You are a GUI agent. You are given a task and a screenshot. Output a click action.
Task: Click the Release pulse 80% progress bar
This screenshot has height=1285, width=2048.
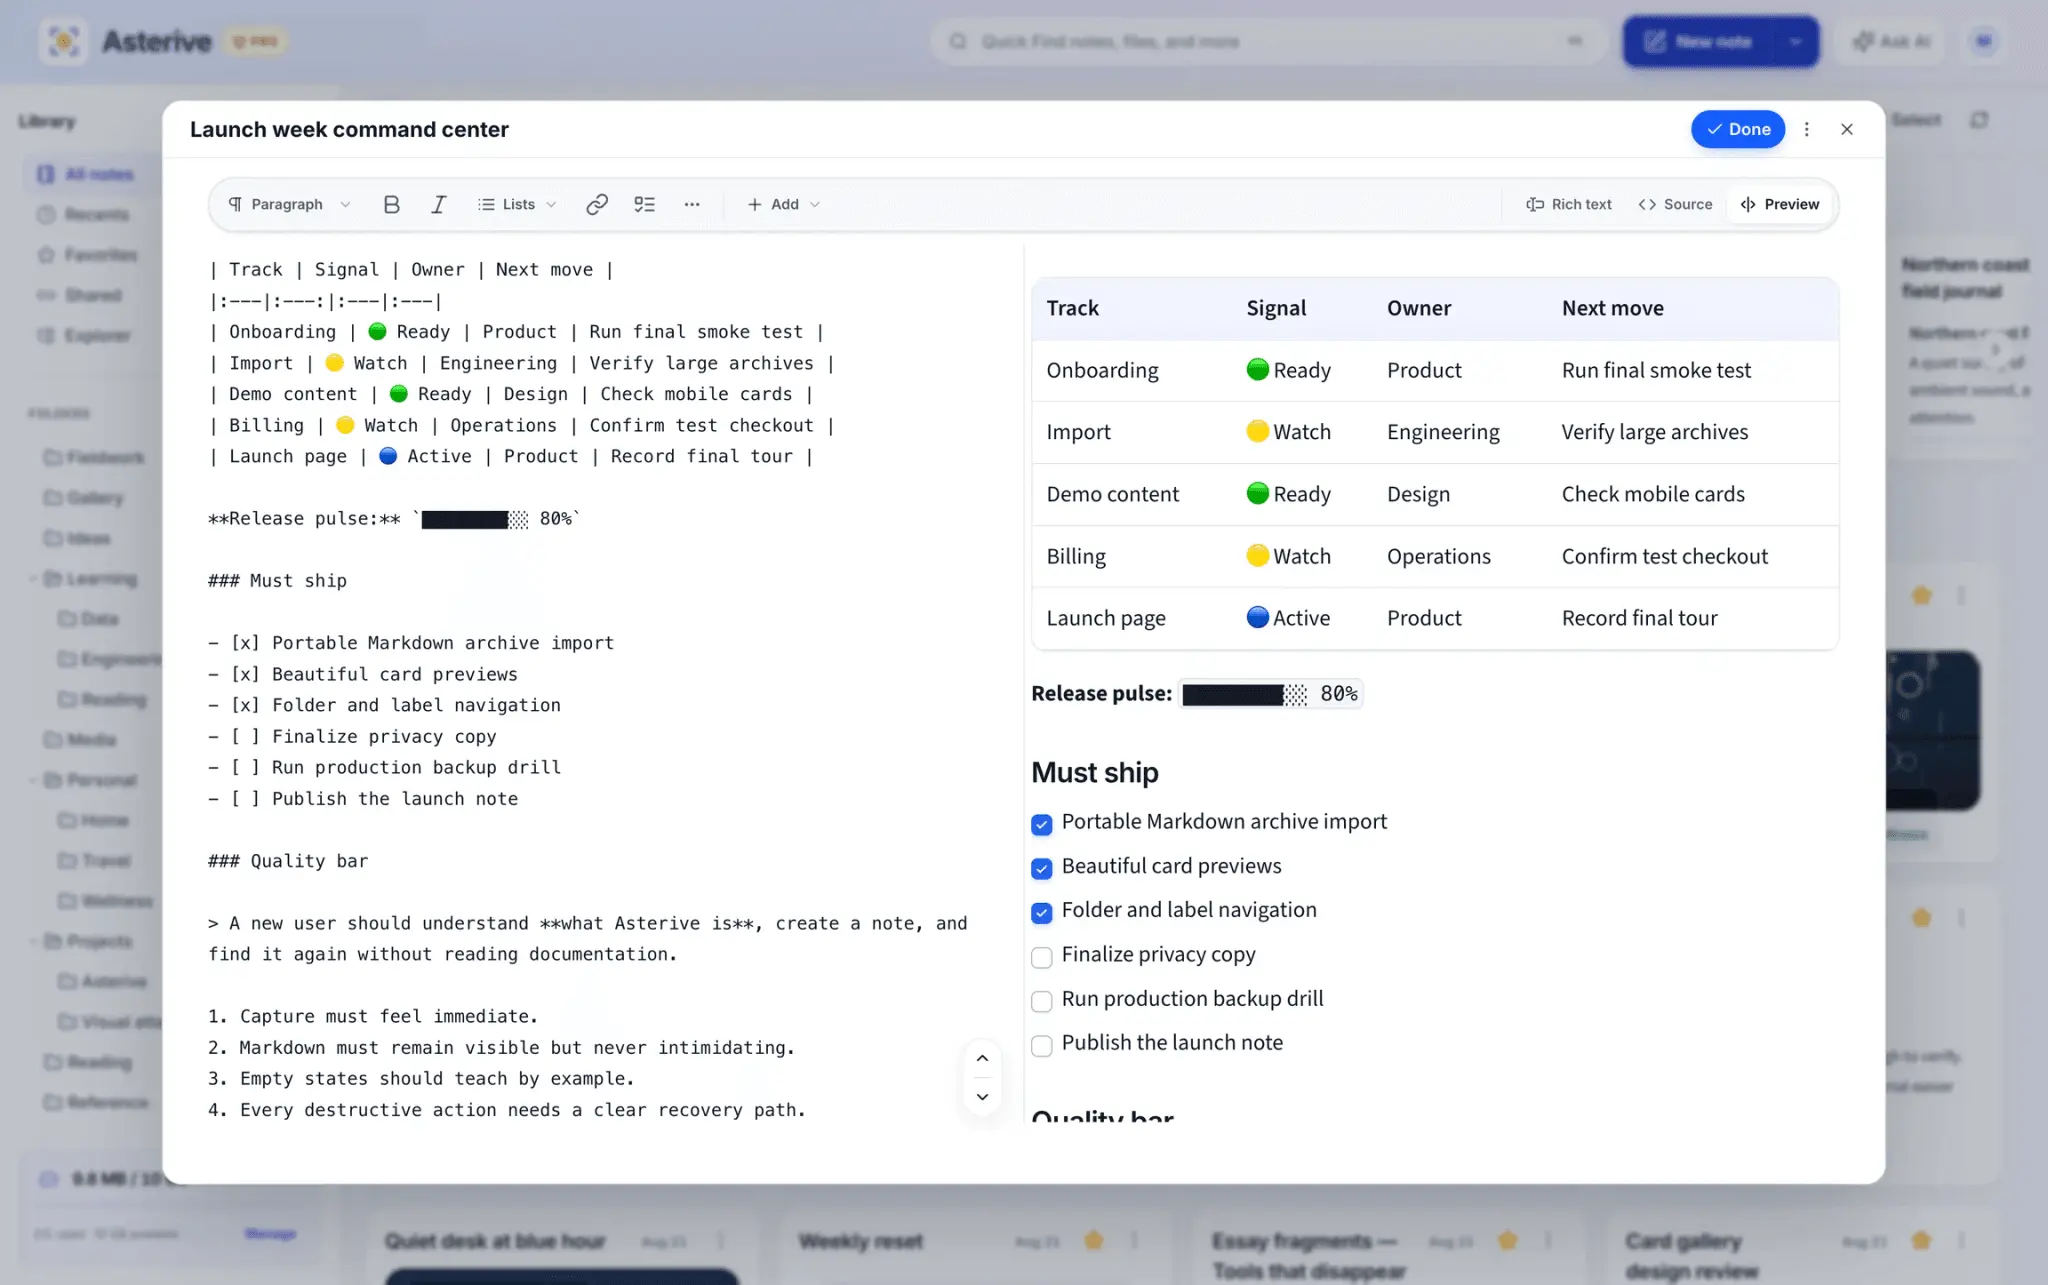1270,694
